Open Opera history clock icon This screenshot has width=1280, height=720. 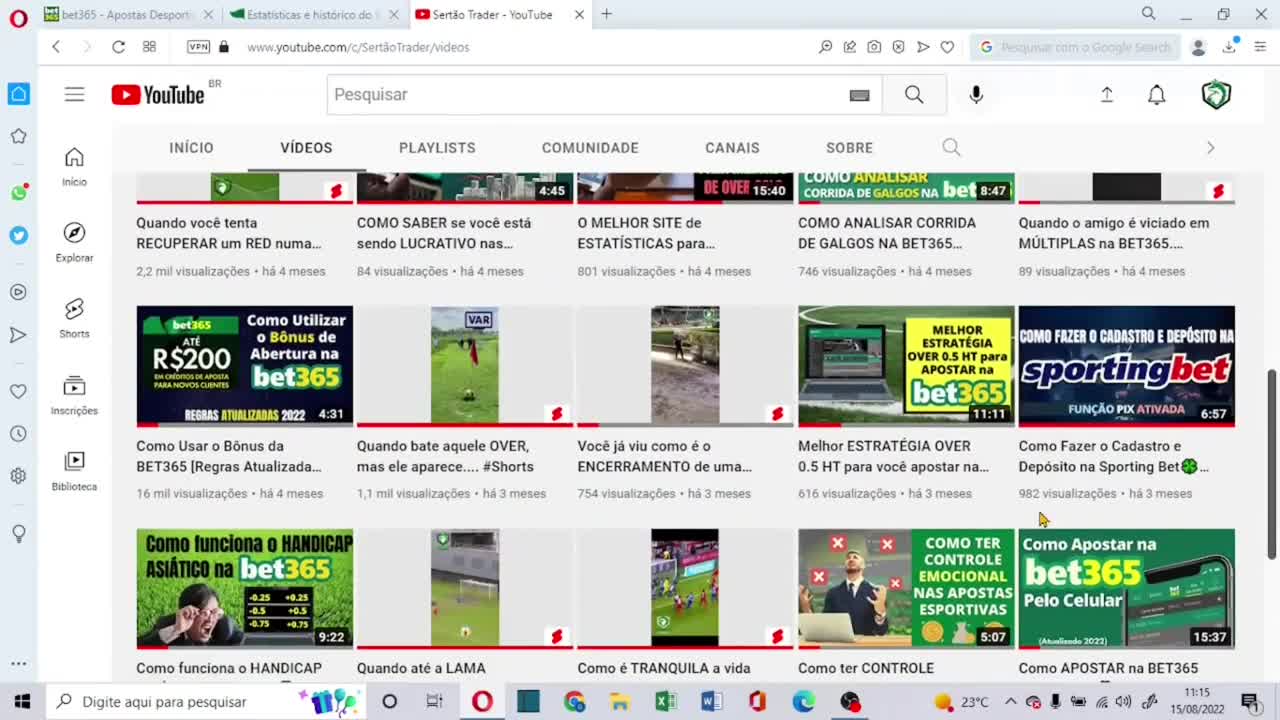coord(18,434)
